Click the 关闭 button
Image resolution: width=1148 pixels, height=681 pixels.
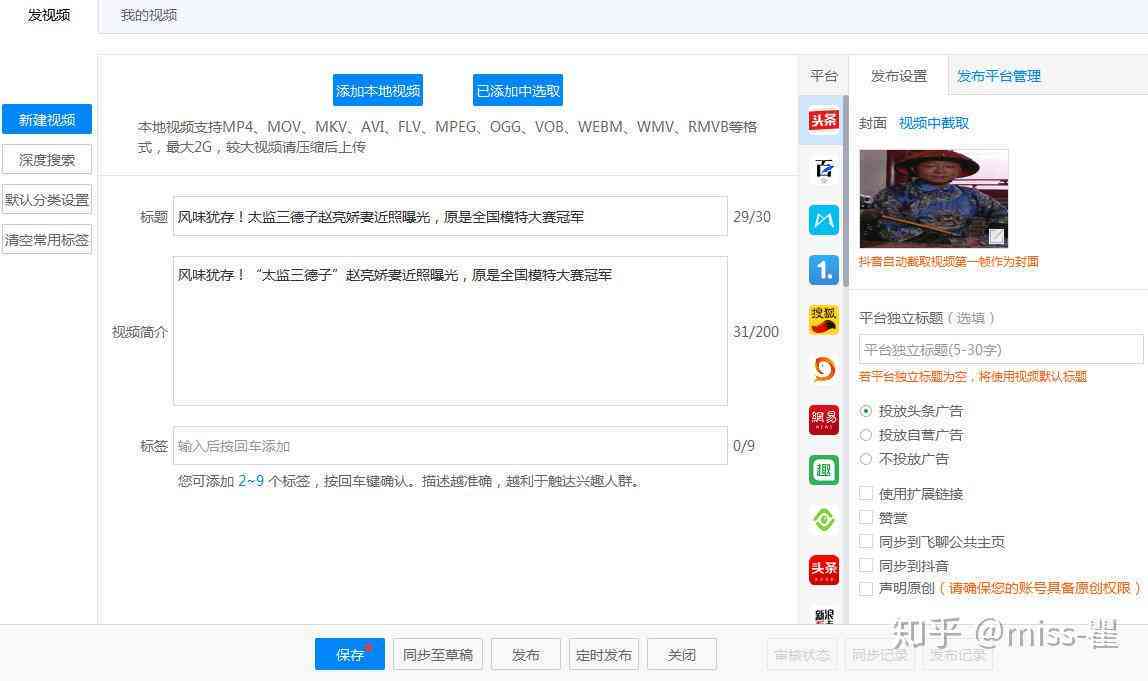[x=682, y=654]
